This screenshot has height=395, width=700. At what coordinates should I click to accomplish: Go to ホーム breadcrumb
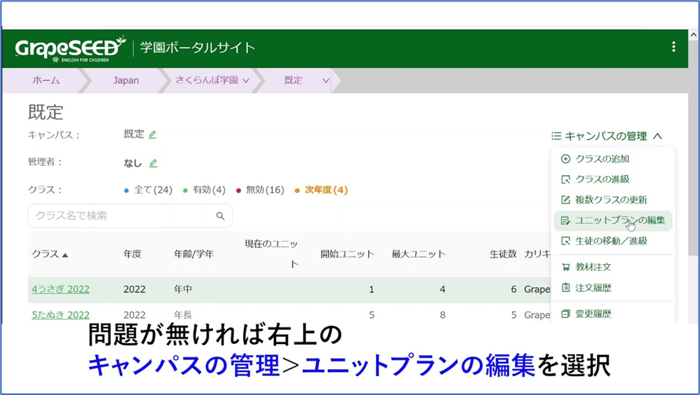coord(46,80)
